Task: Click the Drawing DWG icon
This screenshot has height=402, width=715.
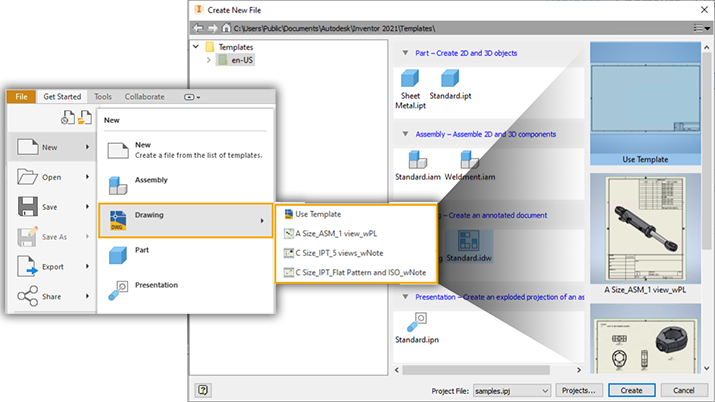Action: (x=118, y=220)
